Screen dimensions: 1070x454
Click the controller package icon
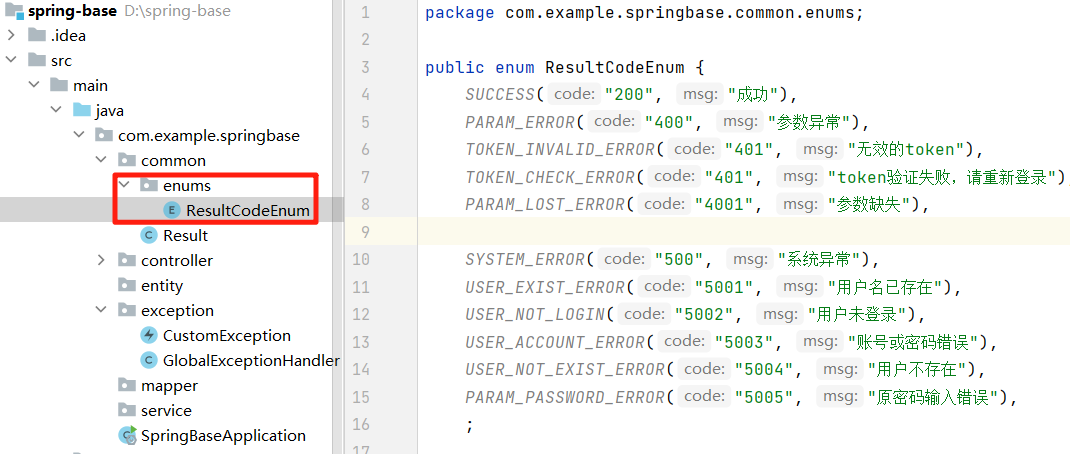[x=127, y=260]
